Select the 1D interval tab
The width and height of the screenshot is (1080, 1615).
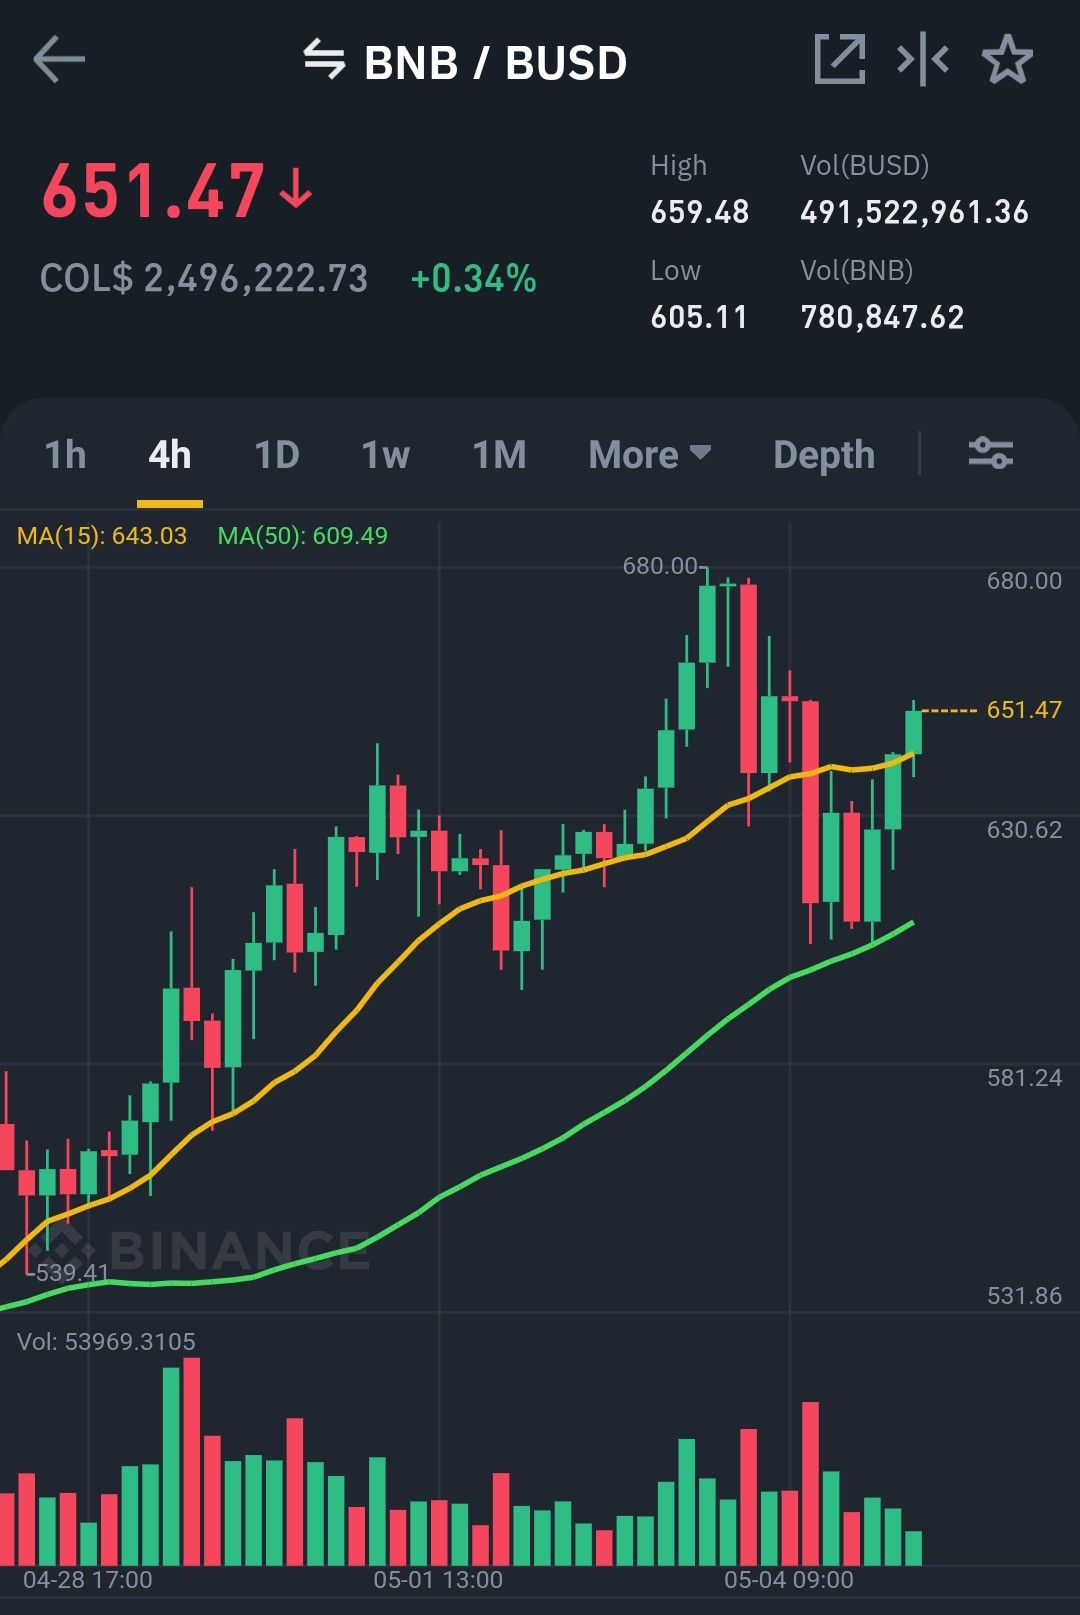click(x=277, y=455)
